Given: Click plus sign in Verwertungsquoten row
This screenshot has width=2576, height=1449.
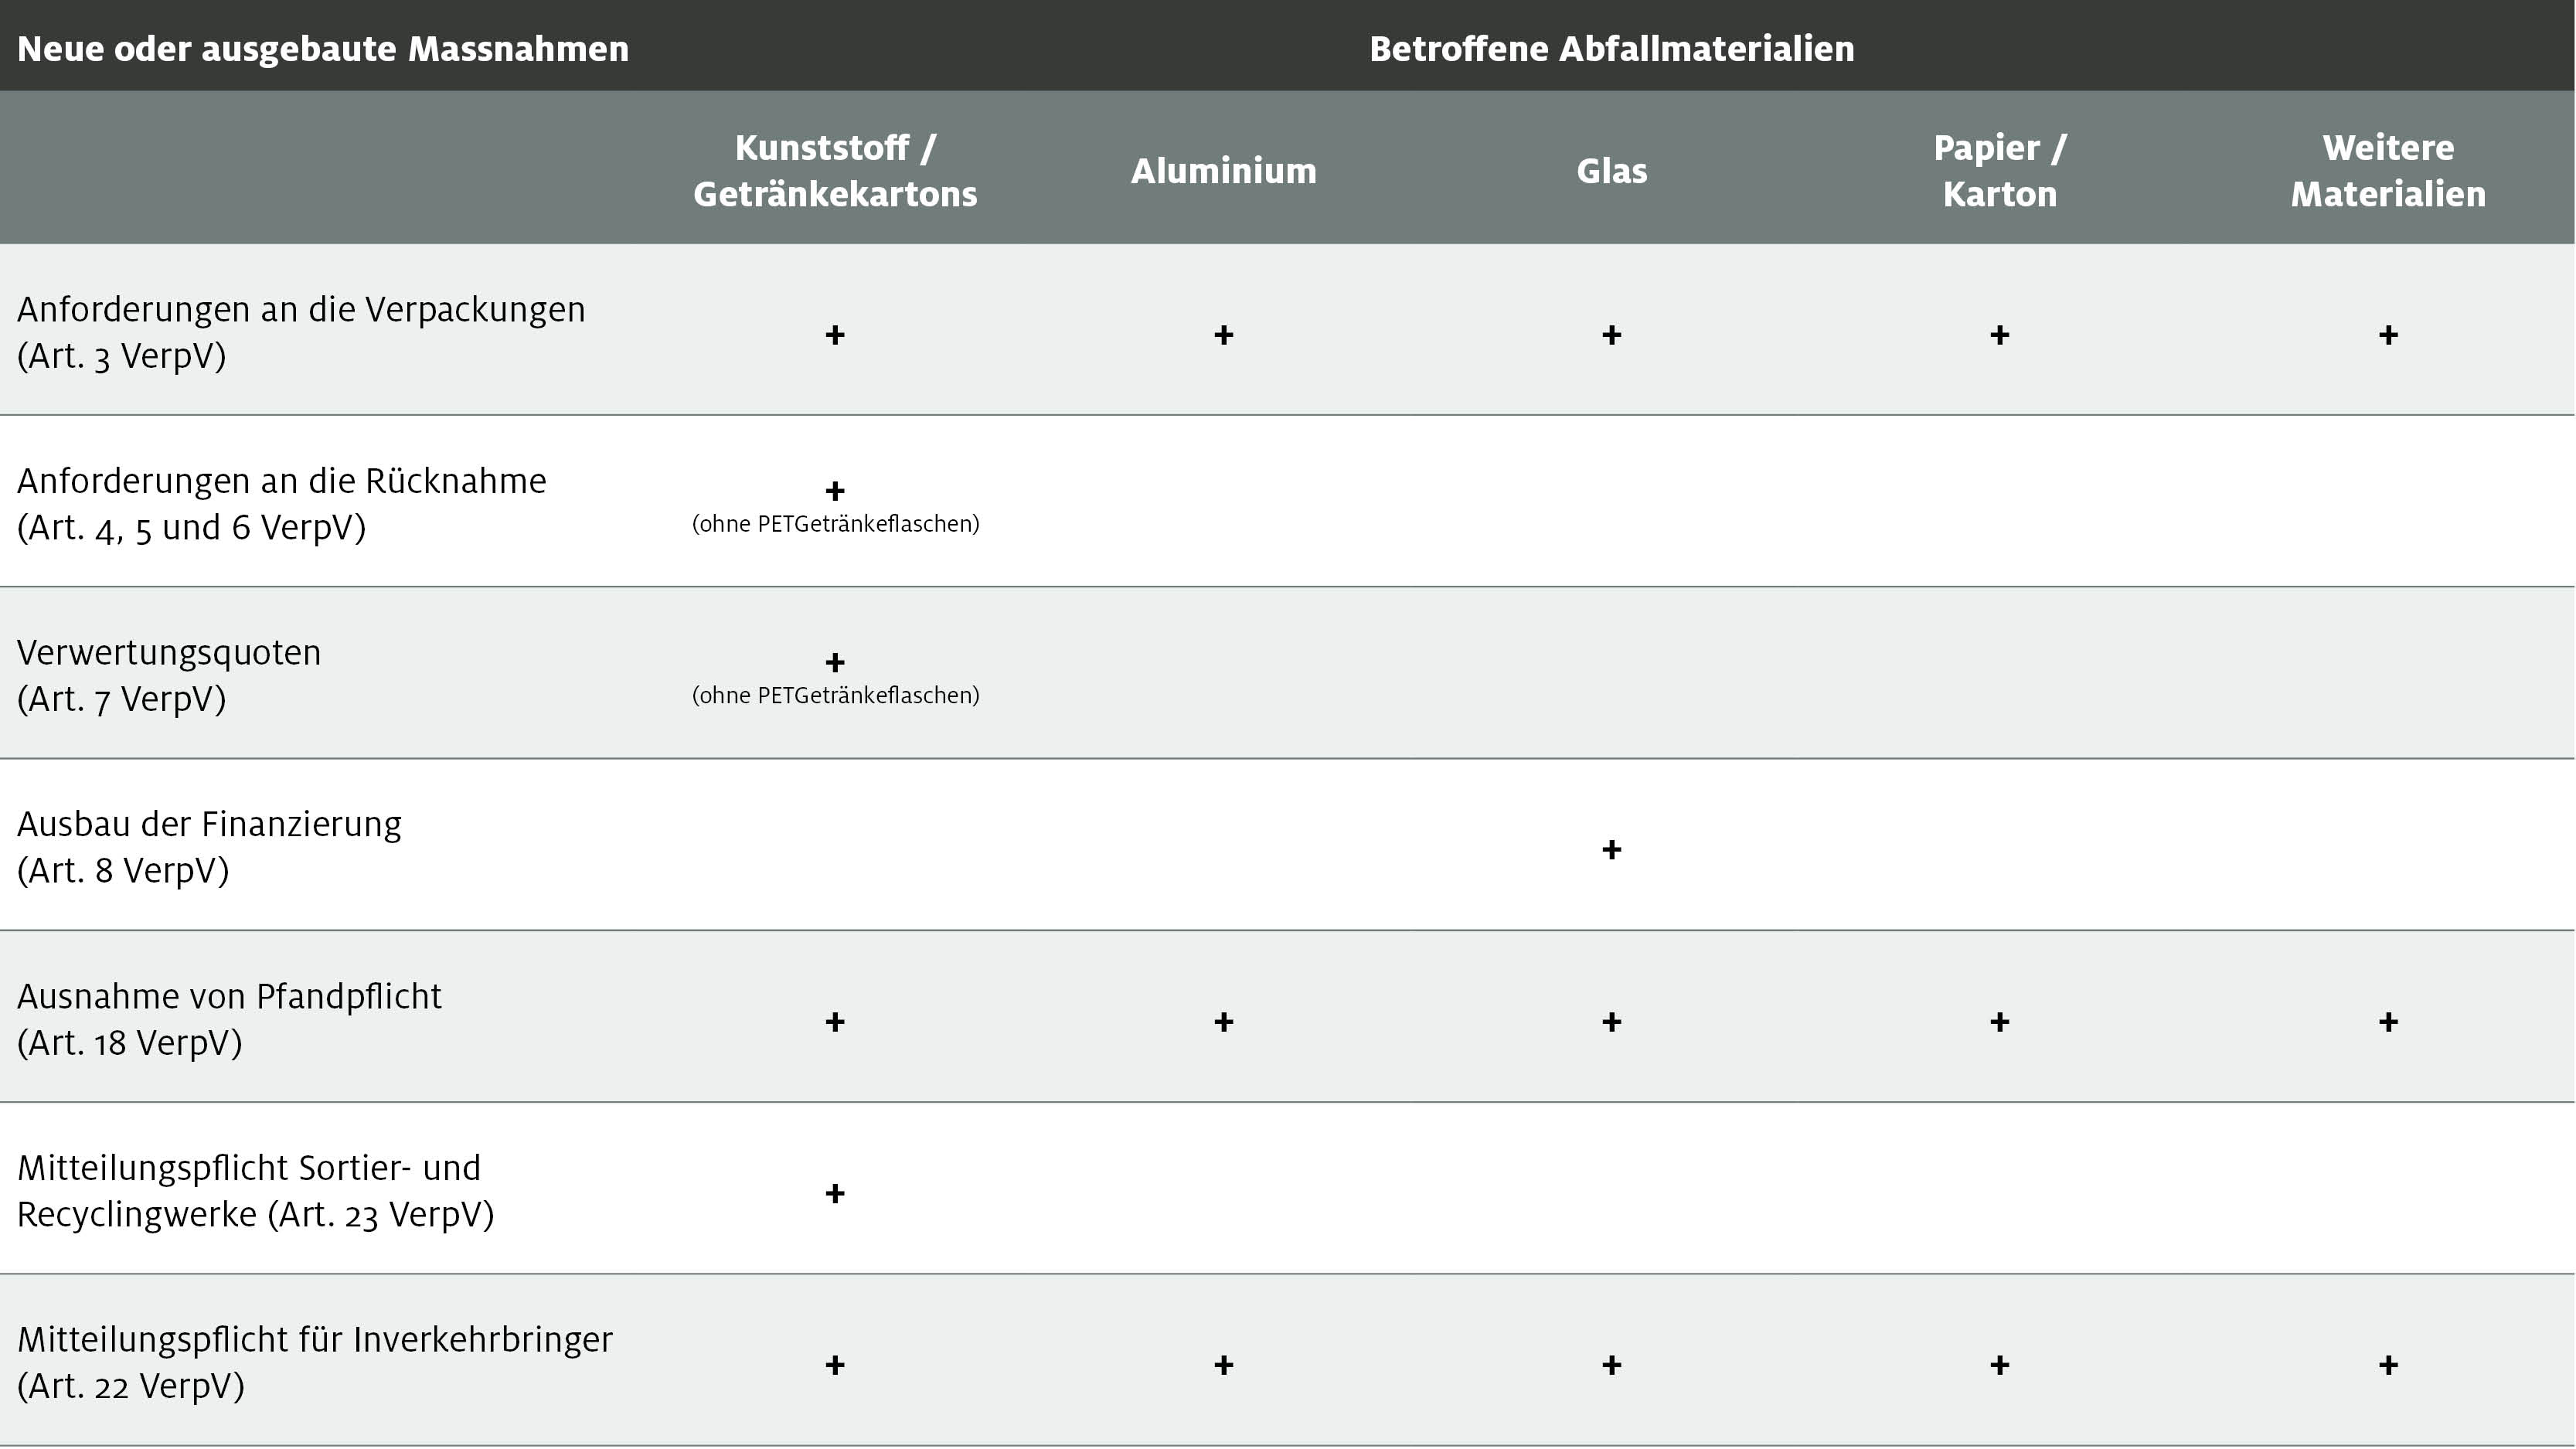Looking at the screenshot, I should [835, 663].
